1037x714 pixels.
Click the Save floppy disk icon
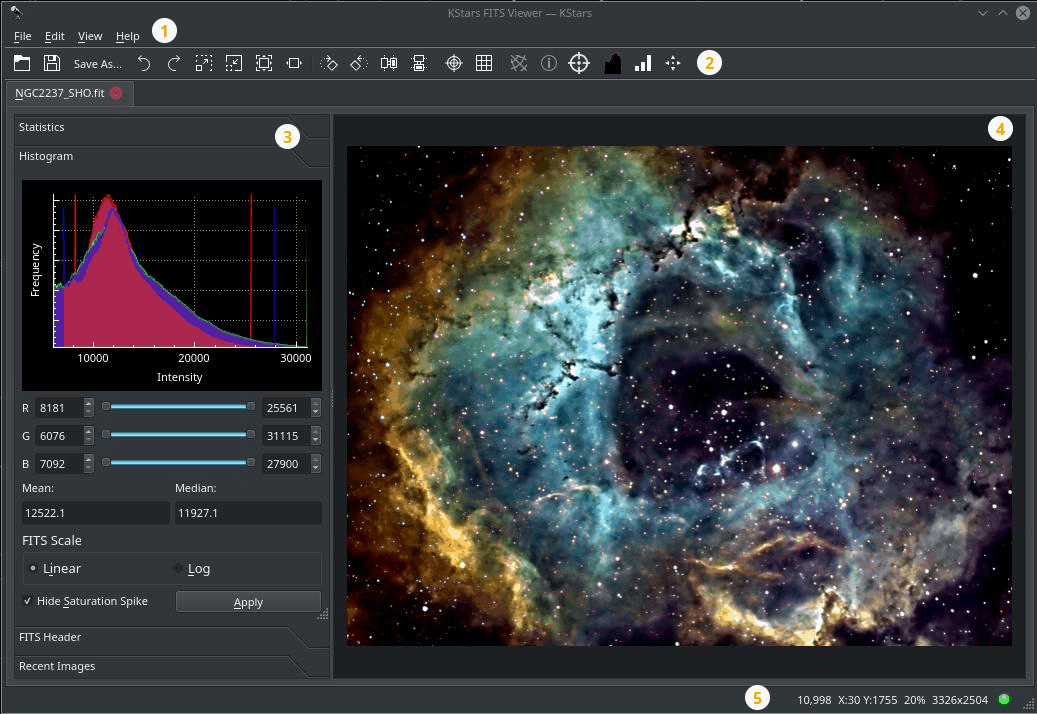coord(50,63)
